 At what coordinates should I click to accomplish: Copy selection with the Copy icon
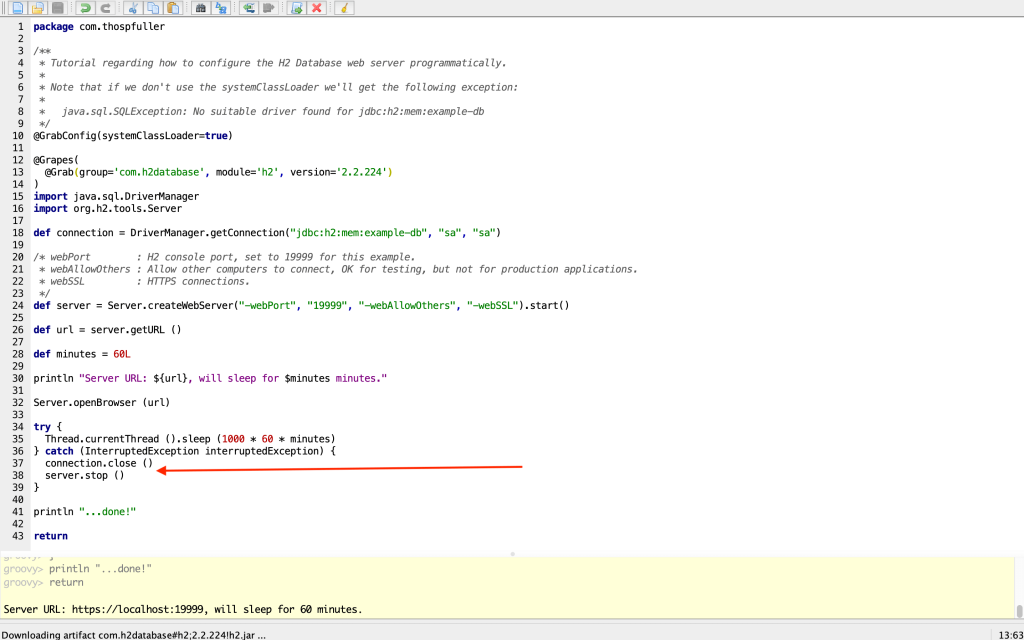153,8
